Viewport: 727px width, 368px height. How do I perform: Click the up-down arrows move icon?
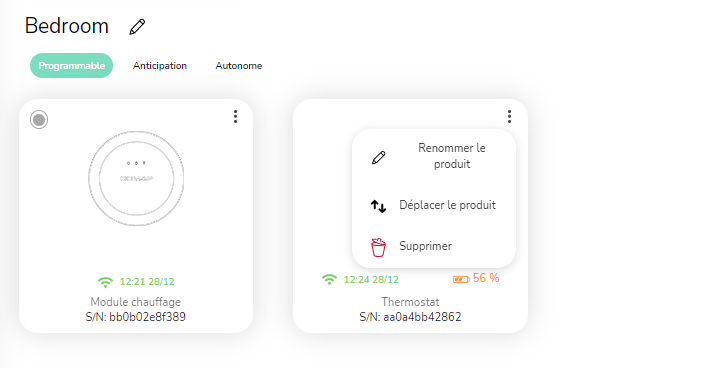(x=378, y=205)
